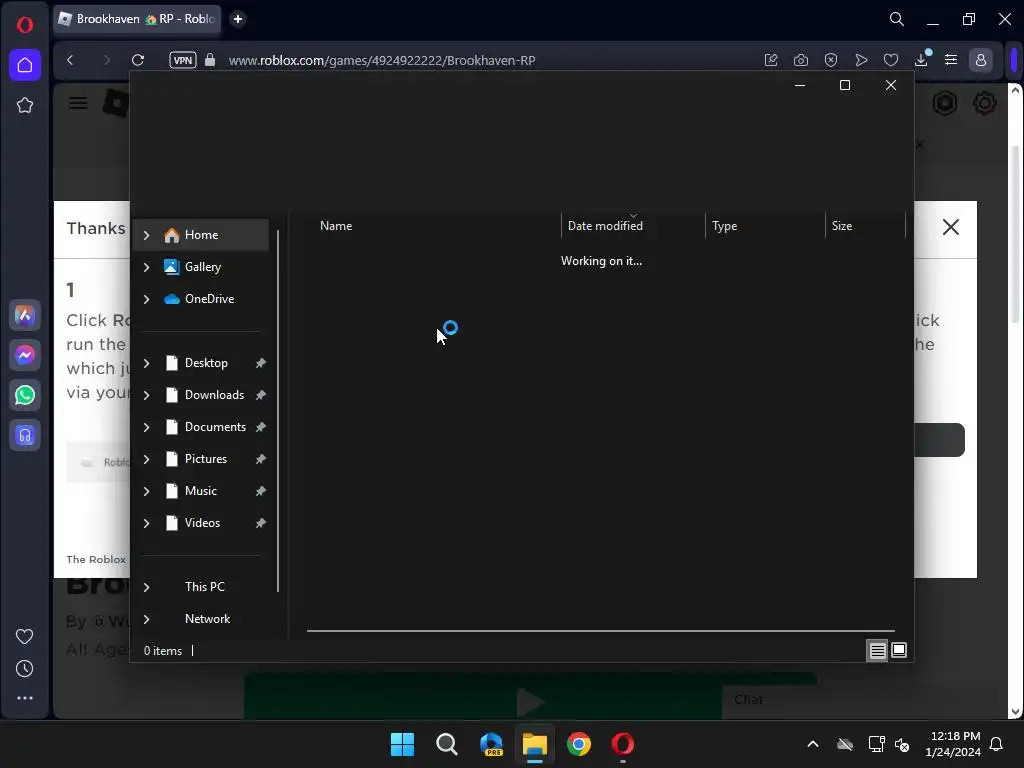
Task: Open the snapshot camera tool
Action: click(x=801, y=60)
